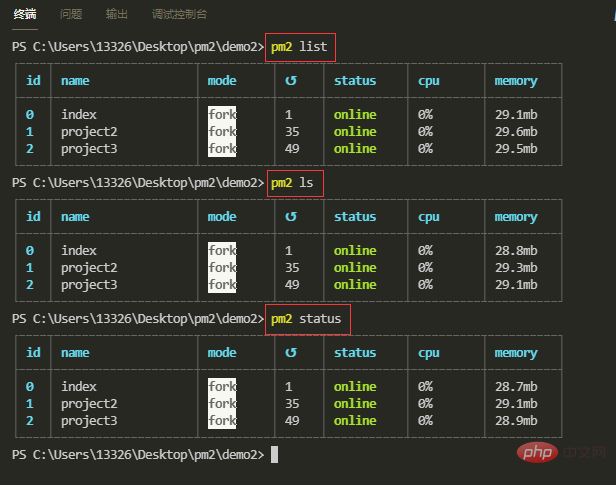Click restart count 1 in pm2 status table

pos(289,386)
